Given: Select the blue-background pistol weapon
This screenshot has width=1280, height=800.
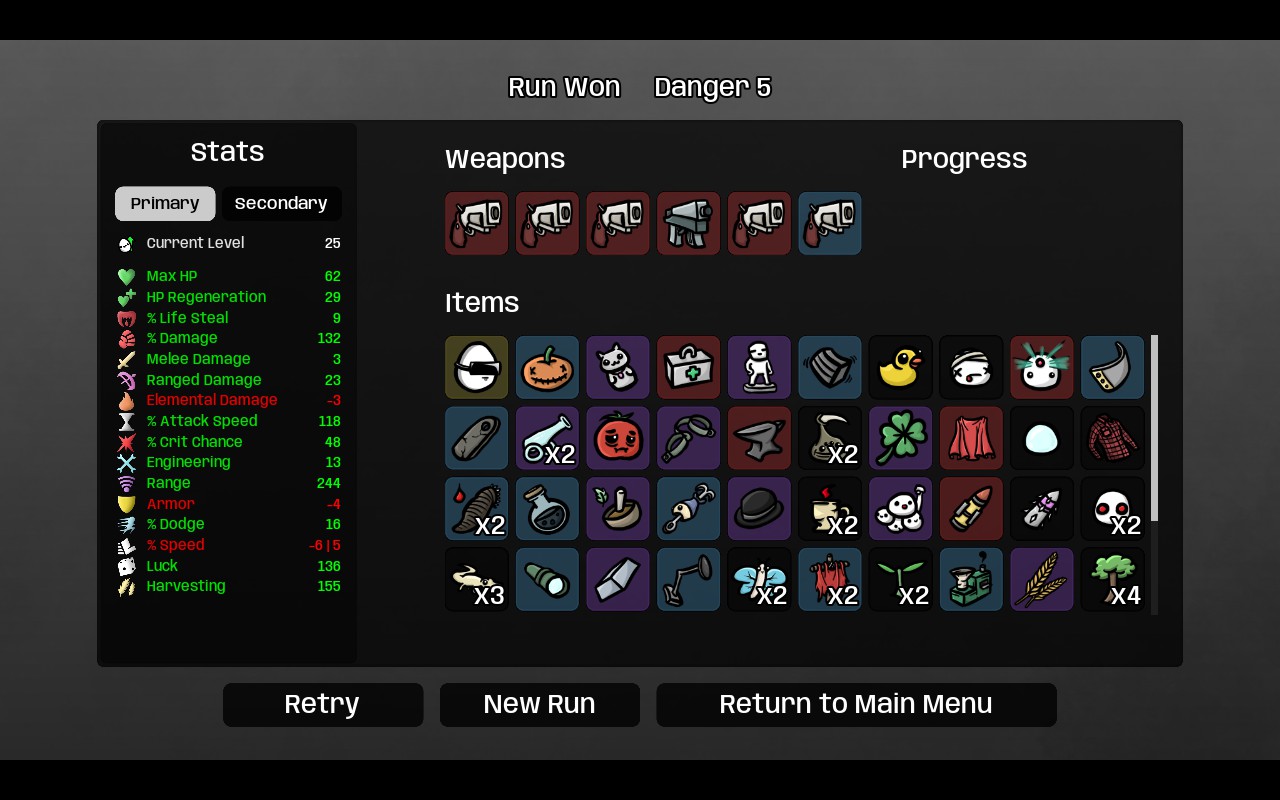Looking at the screenshot, I should click(829, 223).
